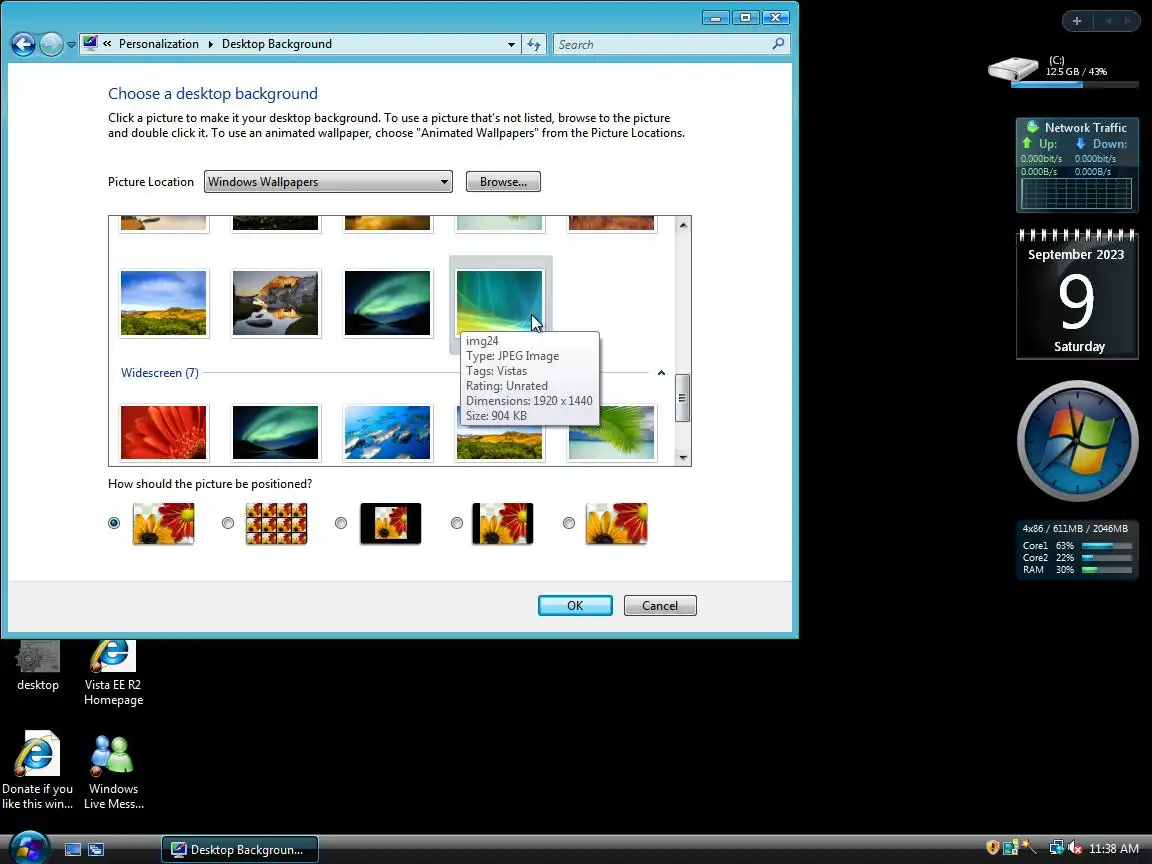Viewport: 1152px width, 864px height.
Task: Click the sidebar add gadget plus button
Action: (x=1077, y=21)
